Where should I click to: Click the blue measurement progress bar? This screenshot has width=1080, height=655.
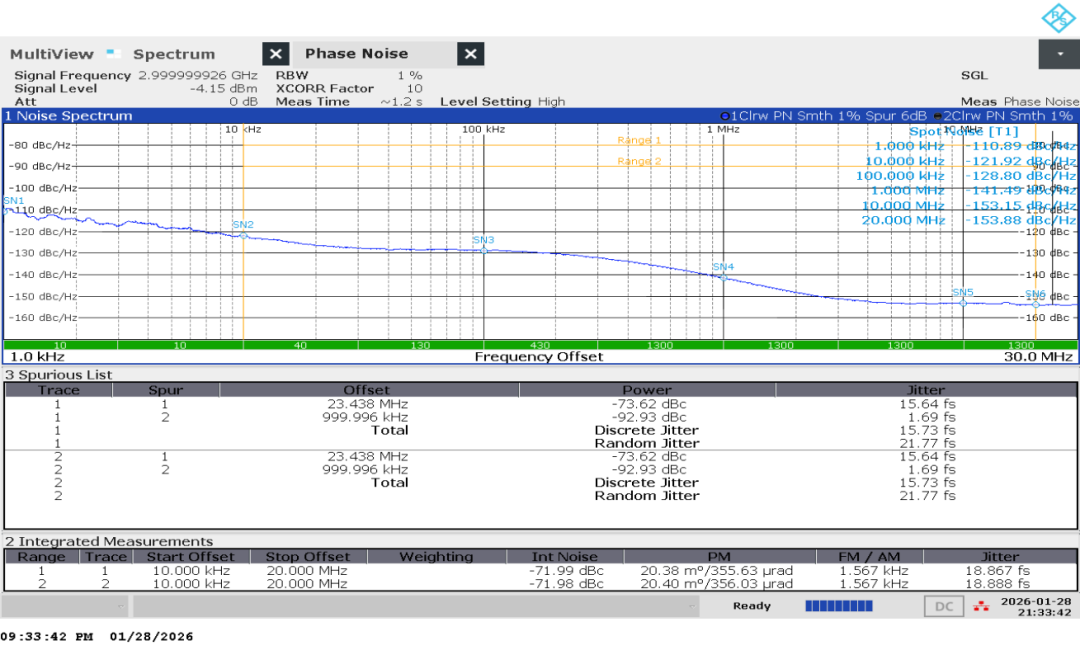click(x=839, y=606)
